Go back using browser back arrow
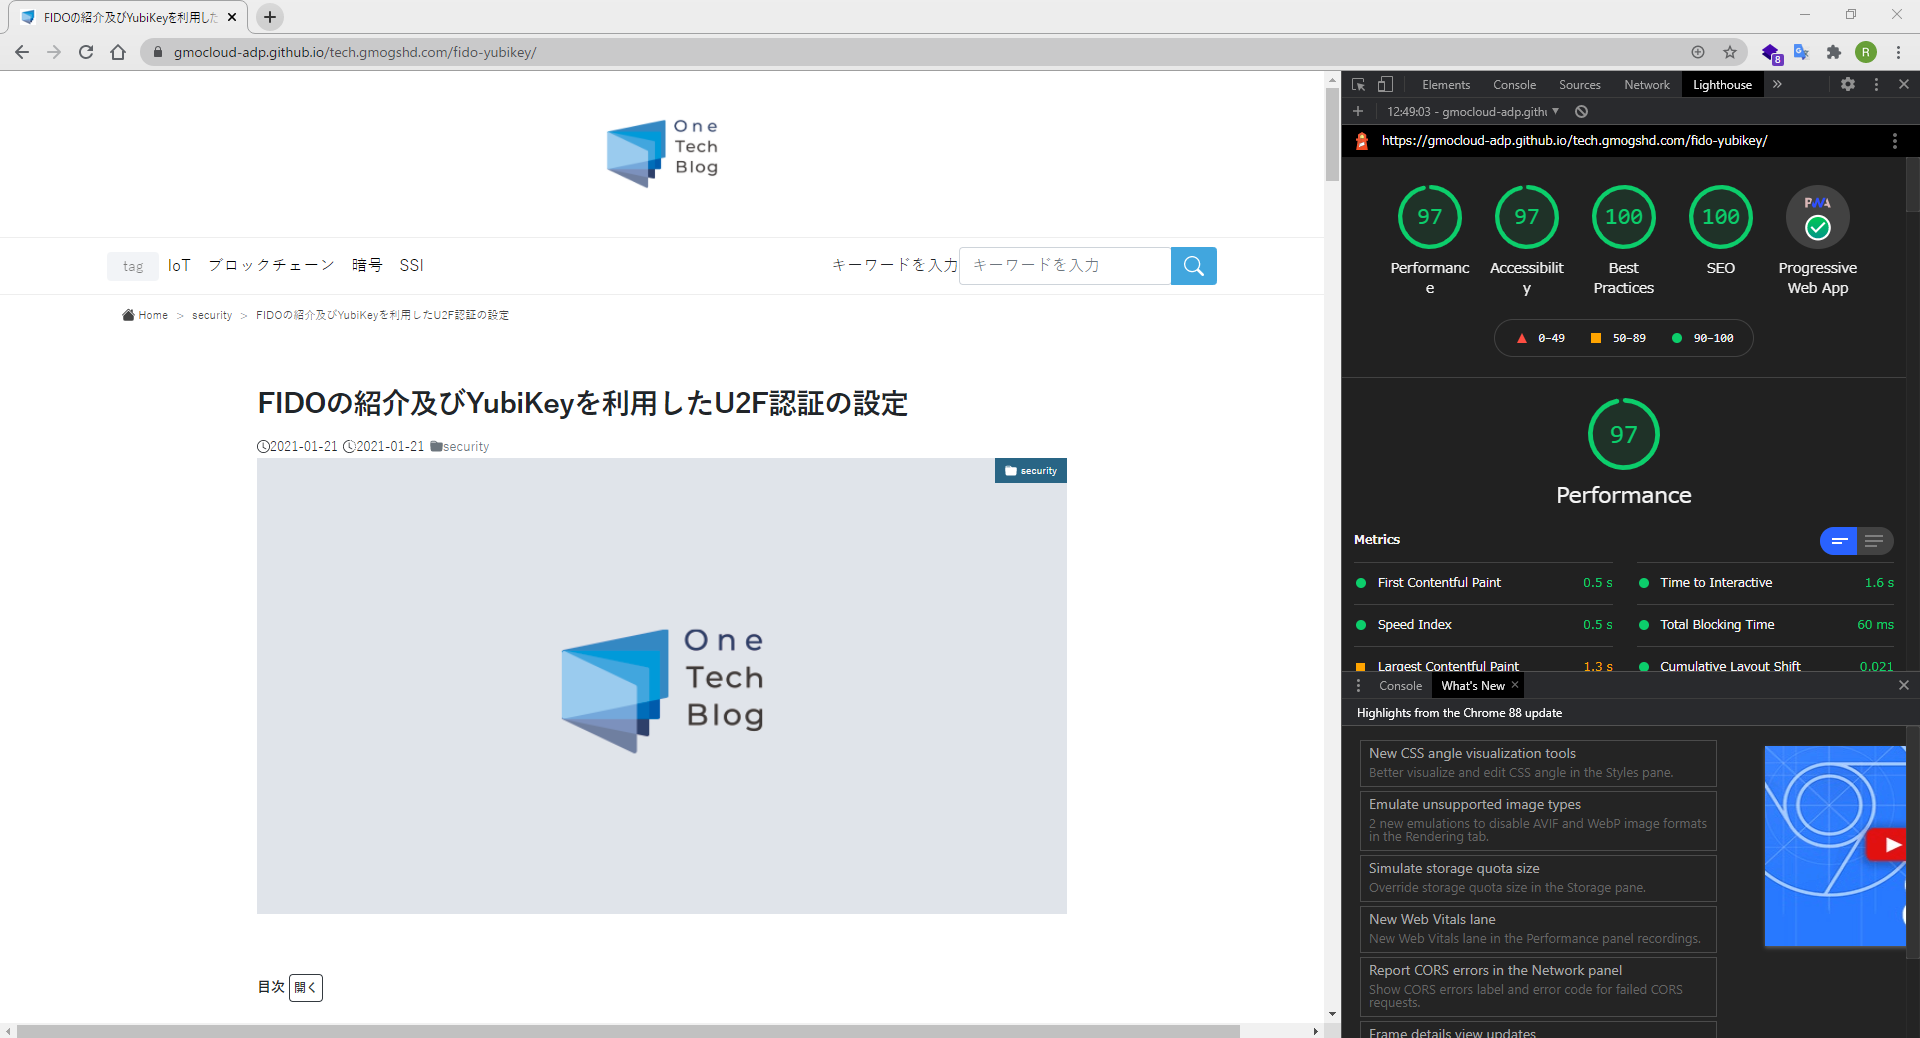Image resolution: width=1920 pixels, height=1038 pixels. pyautogui.click(x=22, y=52)
